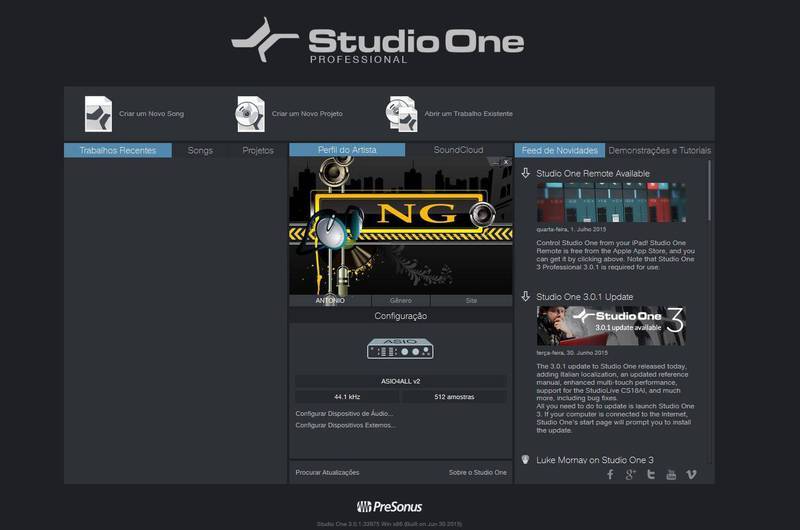Click the Criar um Novo Projeto icon
Screen dimensions: 800x530
click(251, 114)
